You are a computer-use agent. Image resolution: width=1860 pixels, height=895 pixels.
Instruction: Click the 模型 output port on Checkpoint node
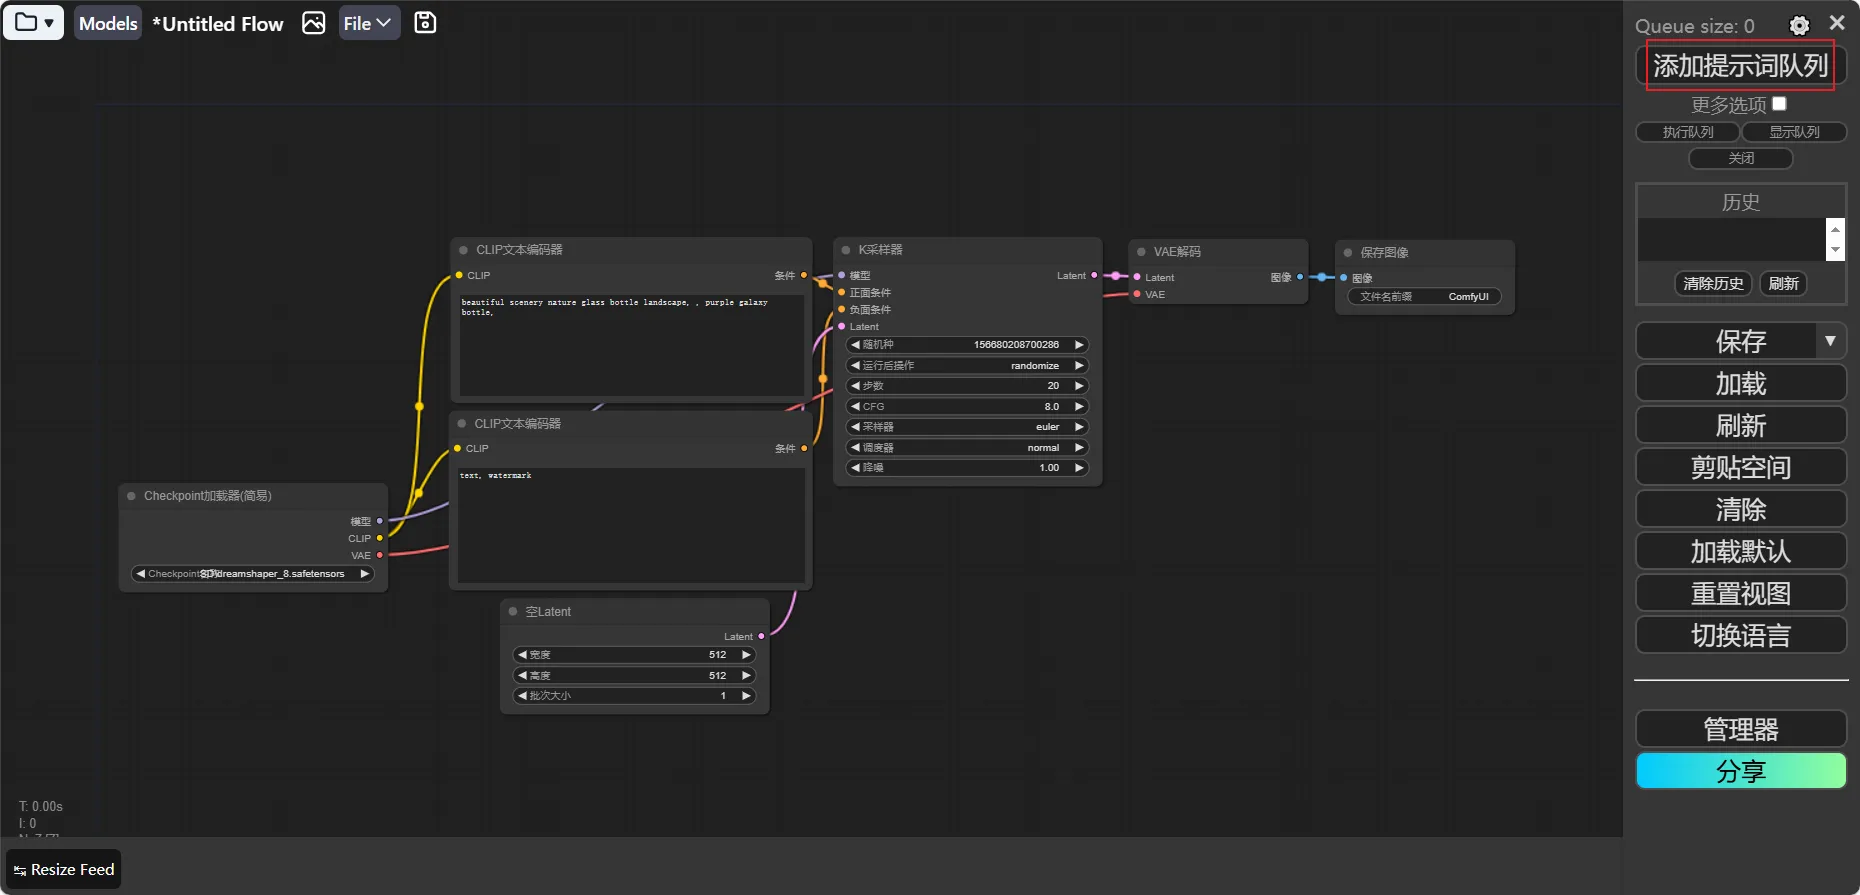pyautogui.click(x=380, y=521)
